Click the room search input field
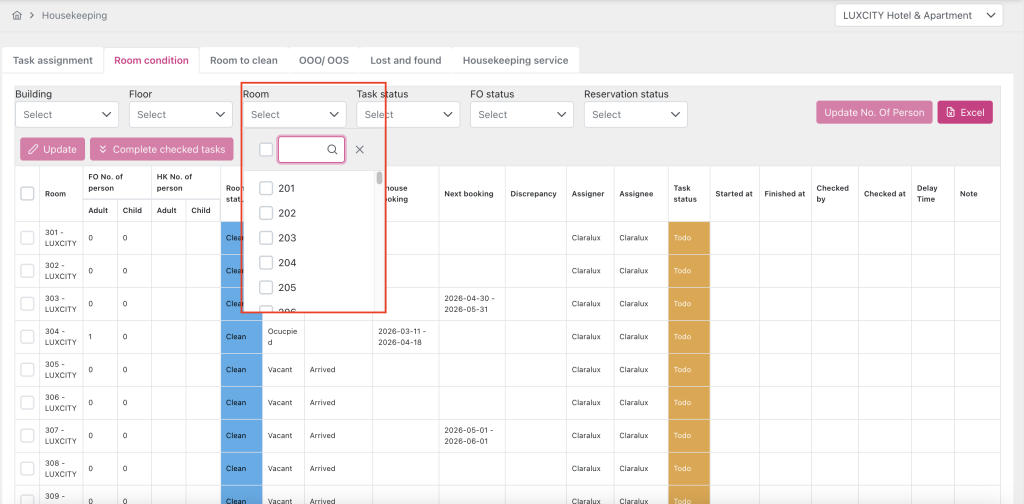This screenshot has width=1024, height=504. (303, 150)
